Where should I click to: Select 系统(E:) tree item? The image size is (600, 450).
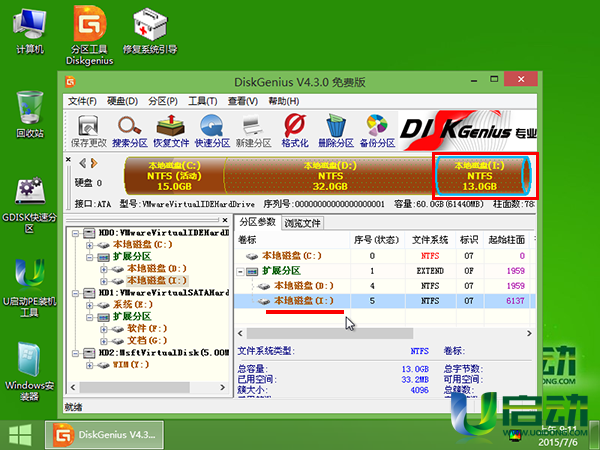pyautogui.click(x=133, y=305)
